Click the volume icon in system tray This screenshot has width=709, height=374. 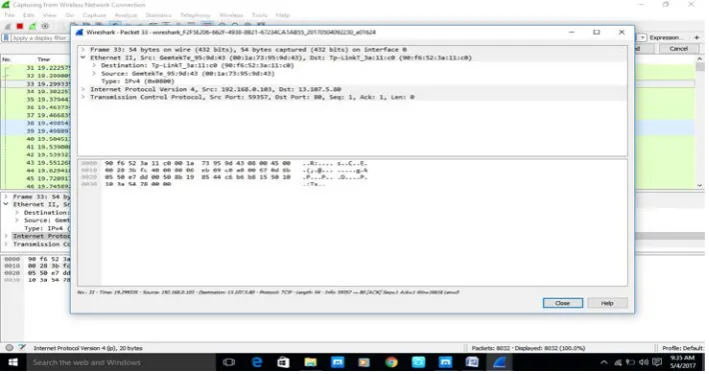coord(643,362)
